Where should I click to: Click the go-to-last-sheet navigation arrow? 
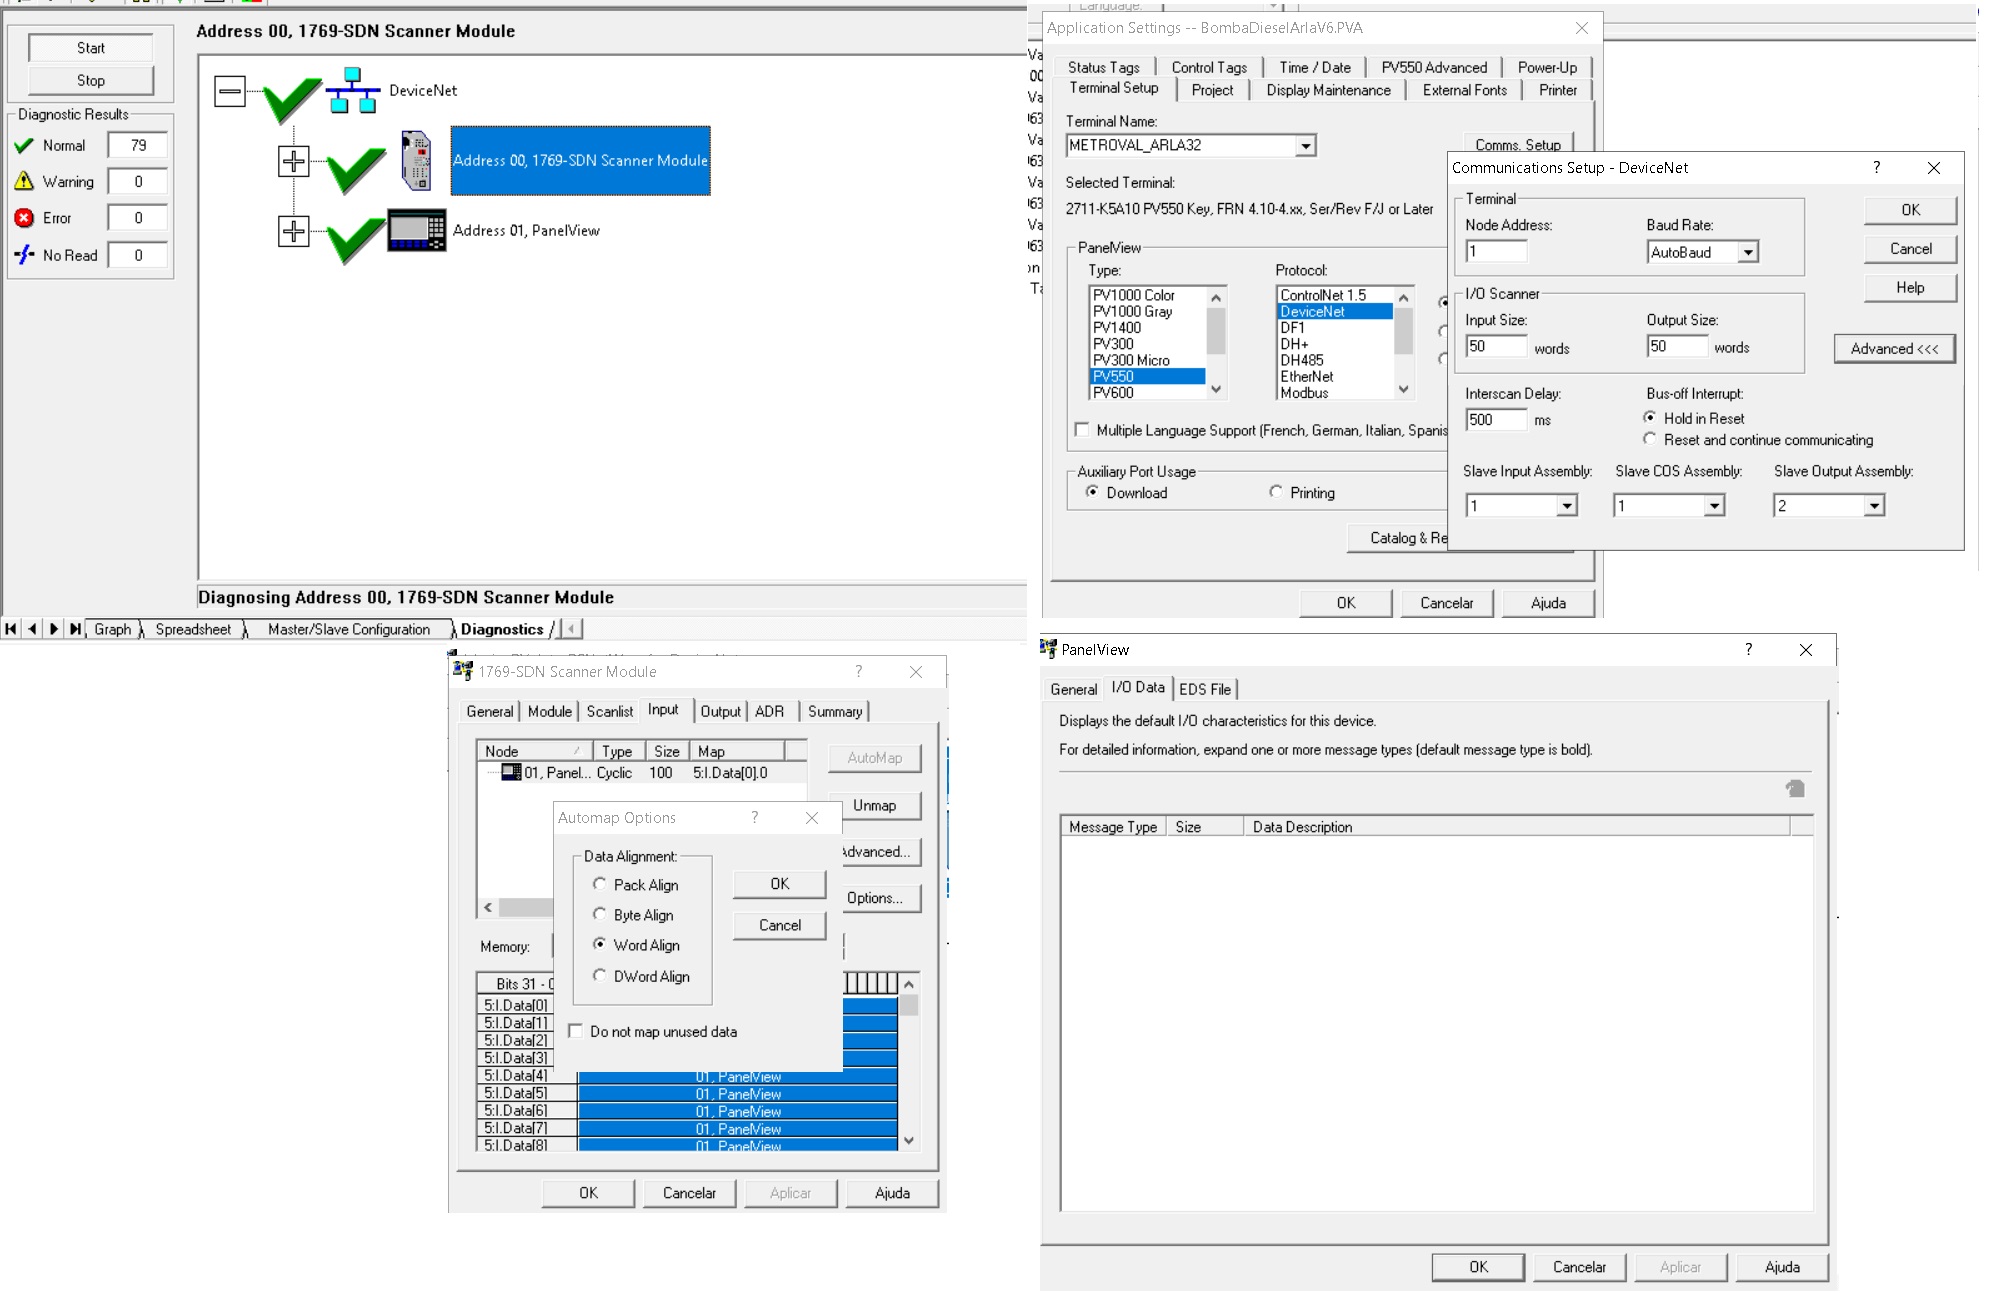(75, 629)
